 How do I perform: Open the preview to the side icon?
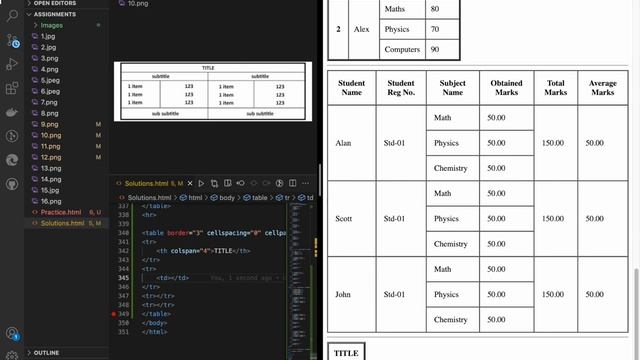point(227,183)
